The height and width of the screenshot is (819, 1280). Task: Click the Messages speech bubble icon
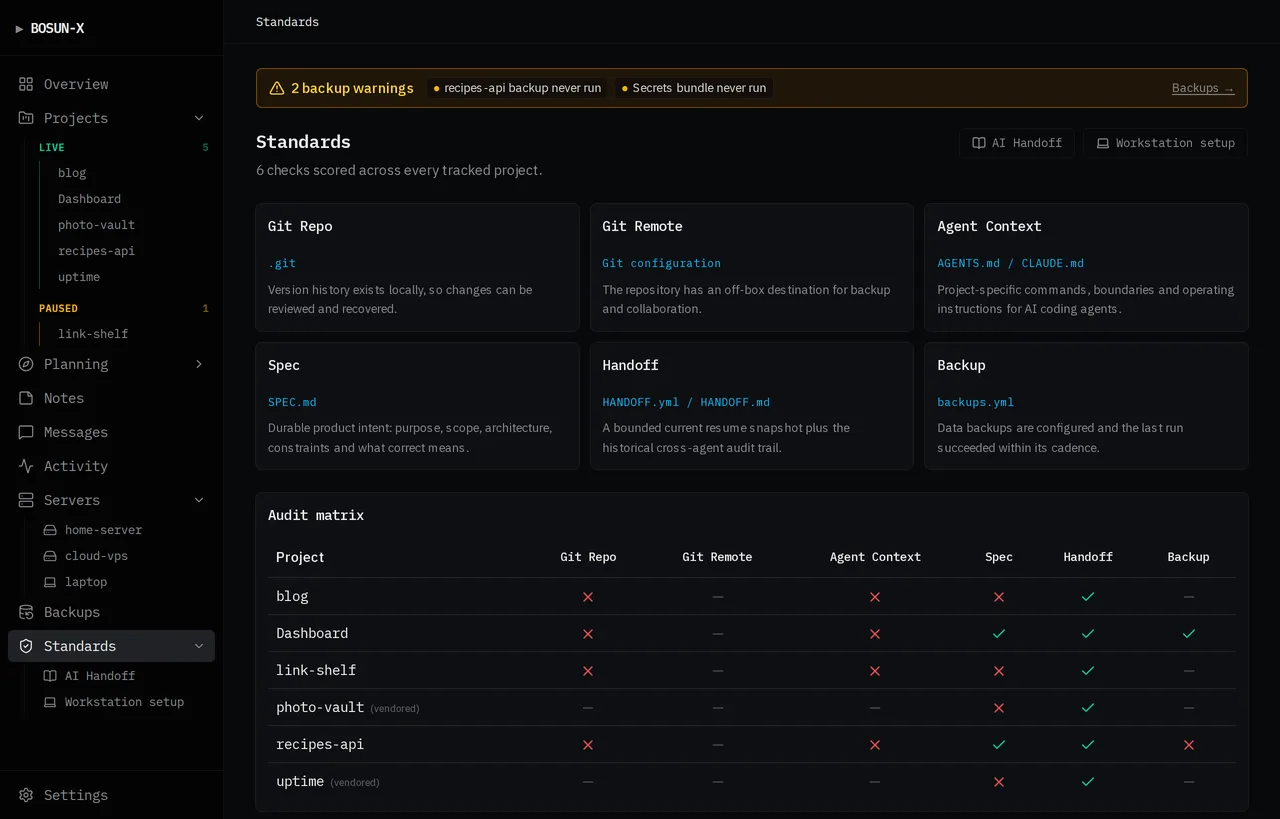coord(26,432)
